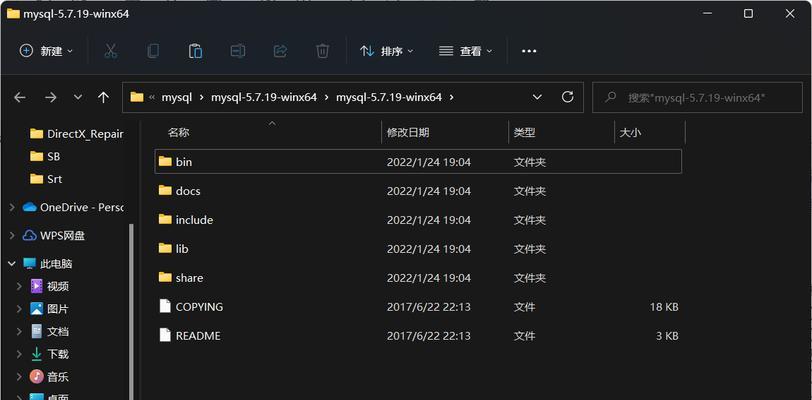Maximize the explorer window
Image resolution: width=812 pixels, height=400 pixels.
748,14
